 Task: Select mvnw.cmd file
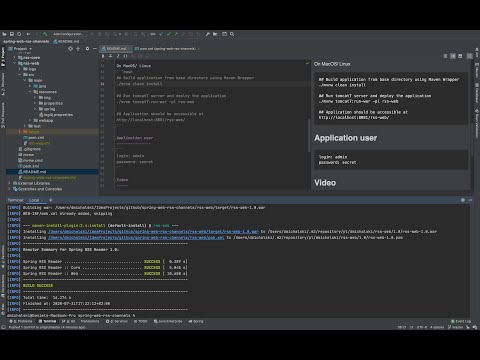coord(31,160)
